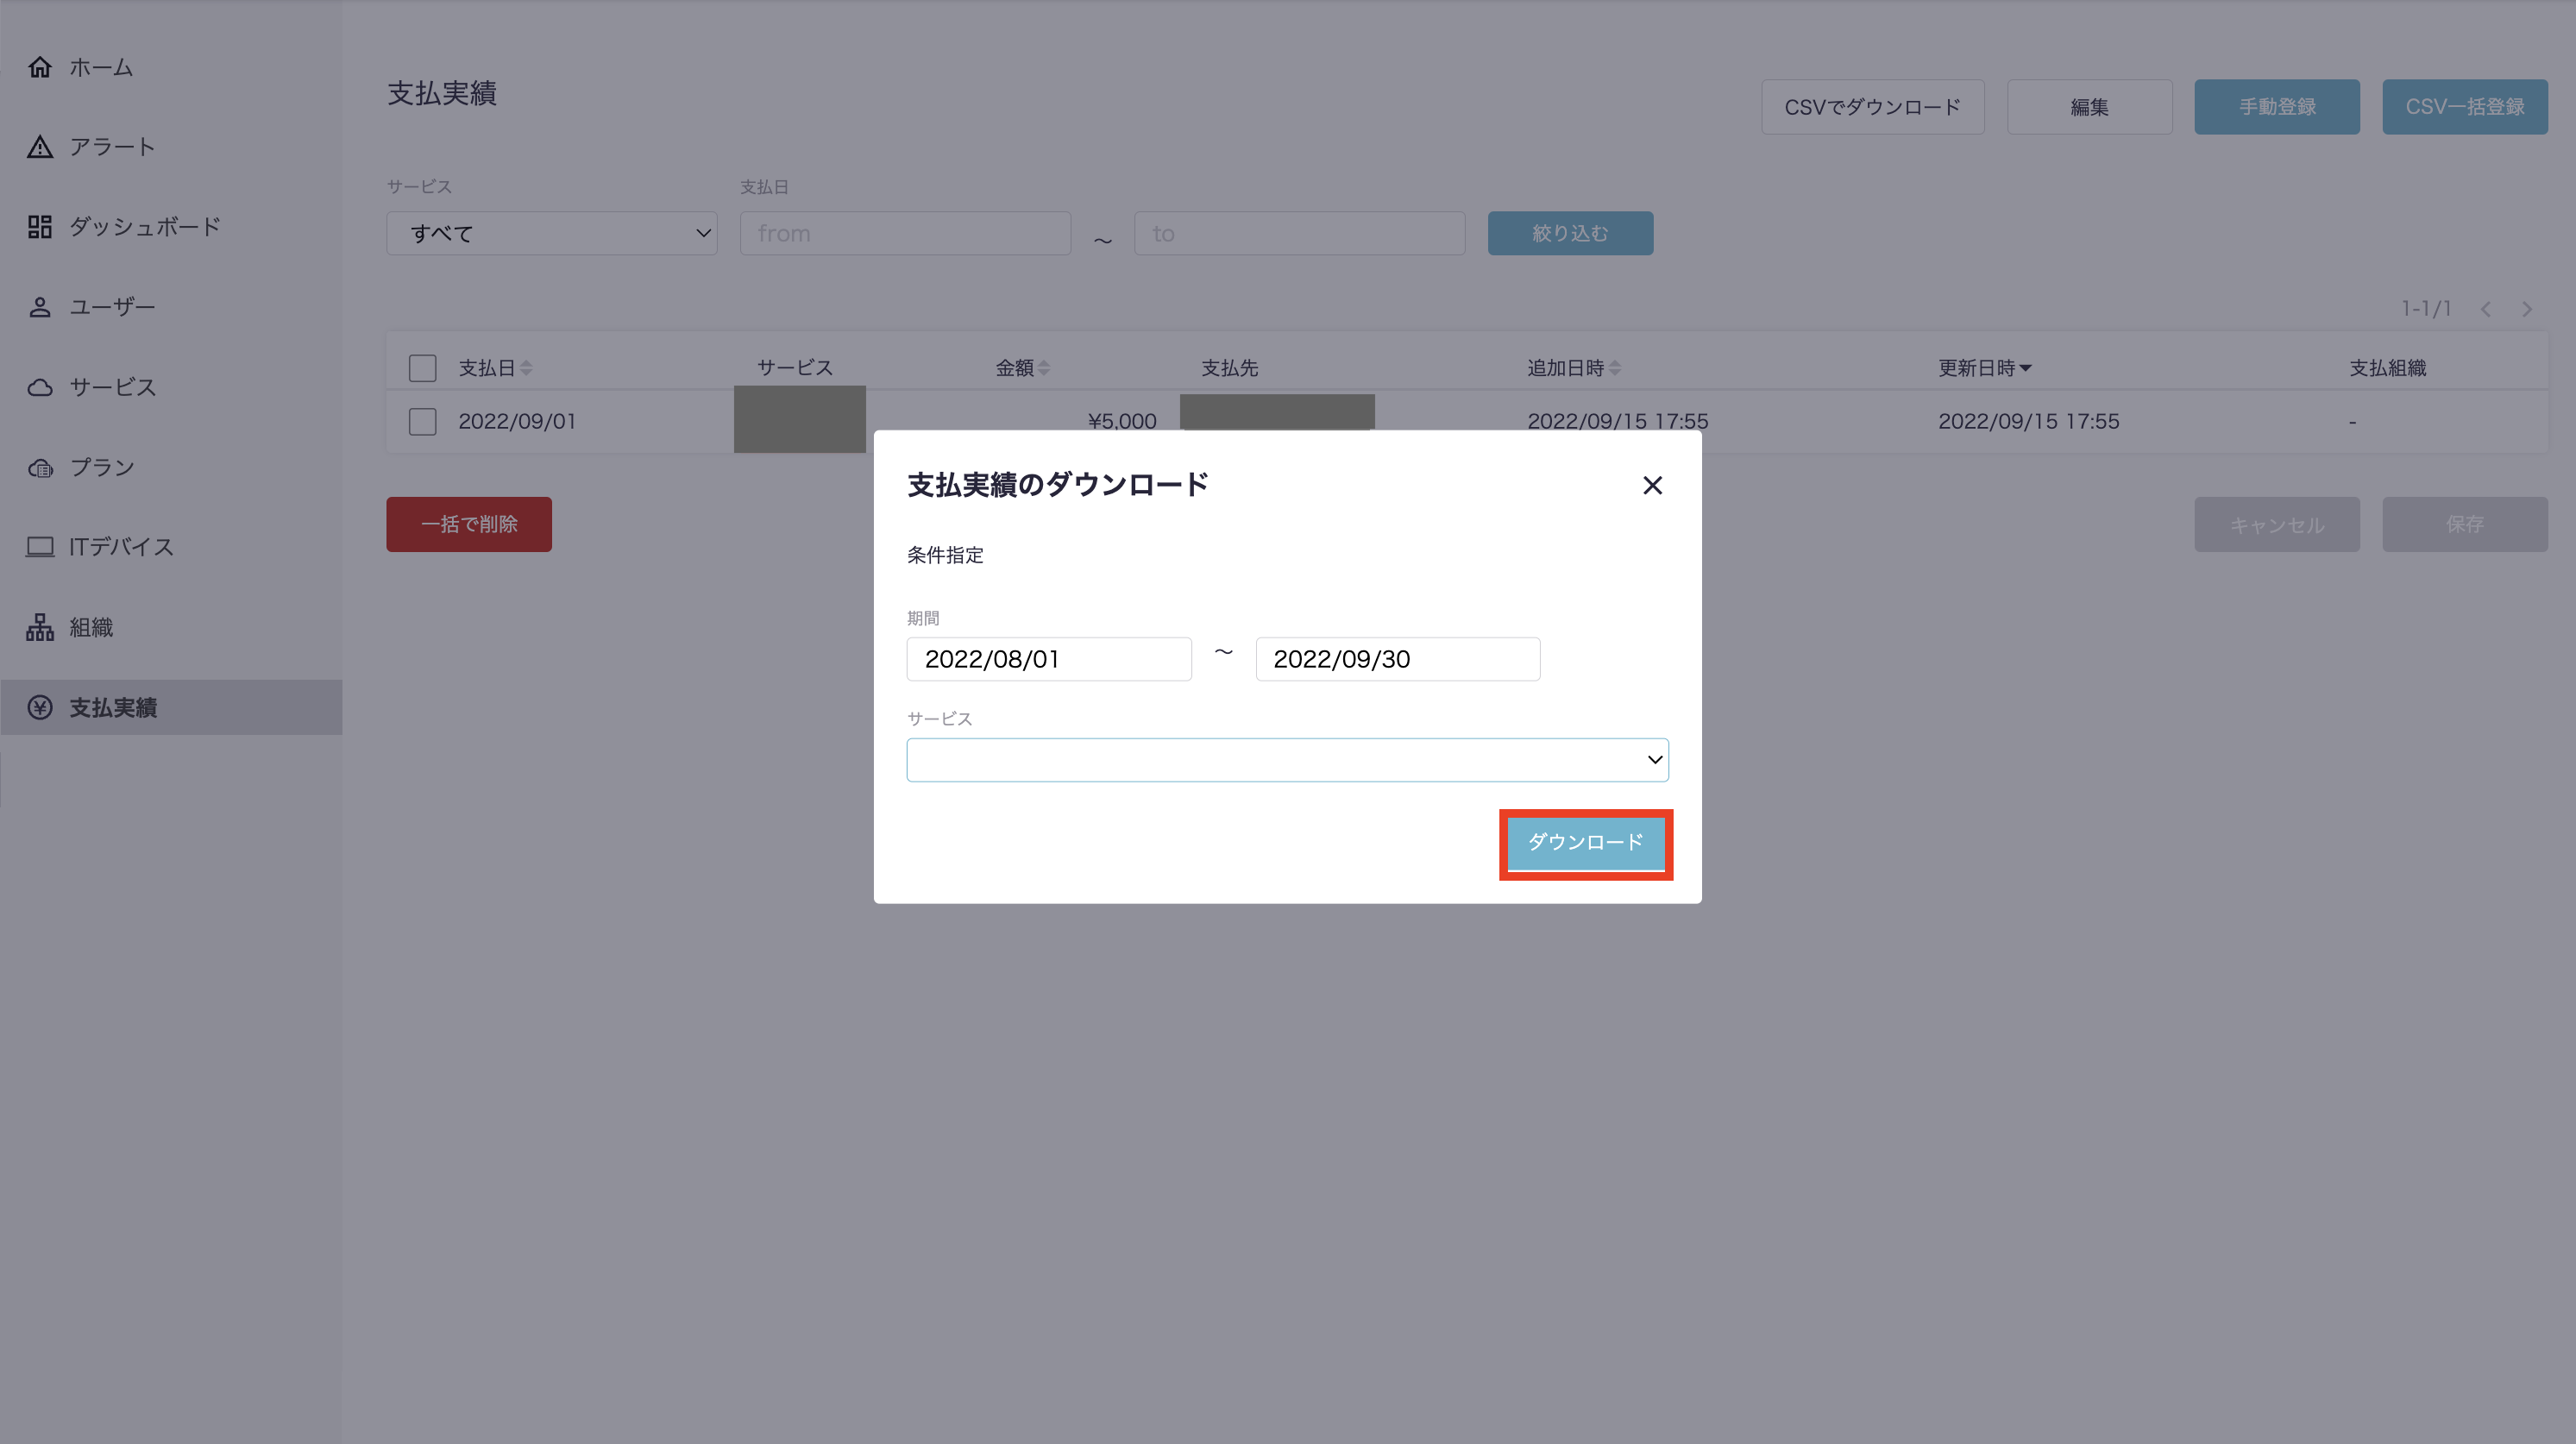Tick the select-all checkbox in table header

pyautogui.click(x=422, y=368)
